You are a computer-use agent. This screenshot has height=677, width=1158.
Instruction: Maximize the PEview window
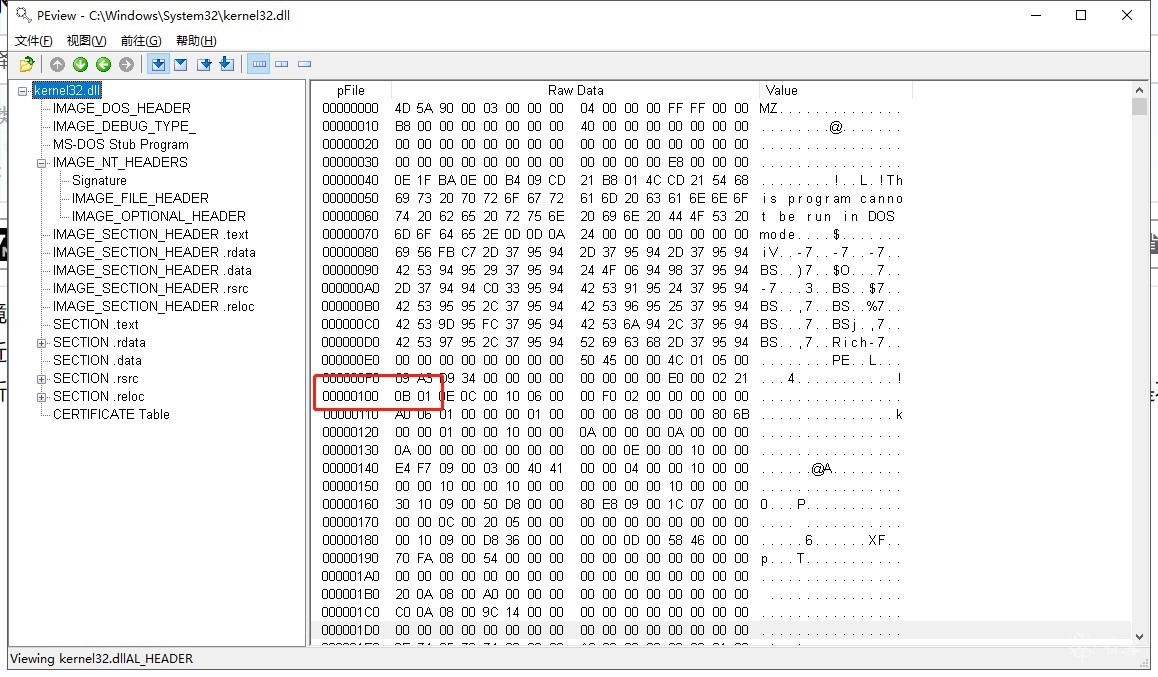click(1081, 16)
